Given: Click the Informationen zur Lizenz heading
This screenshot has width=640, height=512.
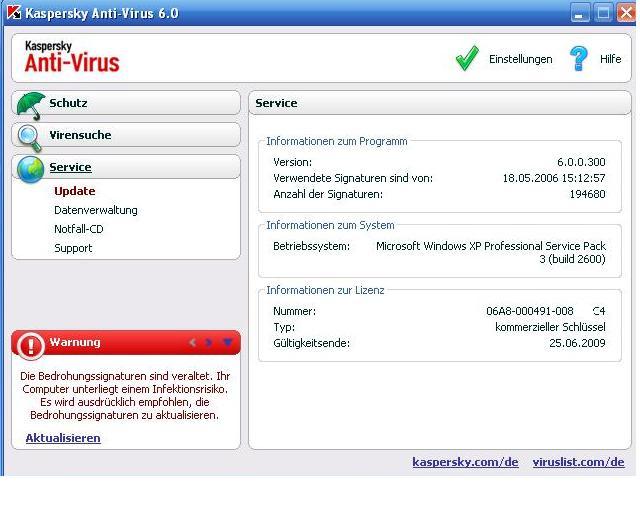Looking at the screenshot, I should pos(325,290).
